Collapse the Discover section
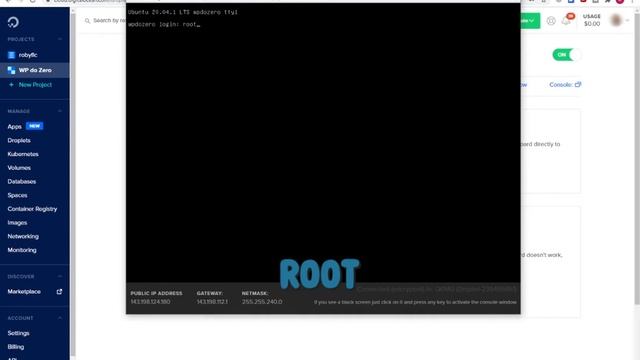640x360 pixels. tap(60, 276)
